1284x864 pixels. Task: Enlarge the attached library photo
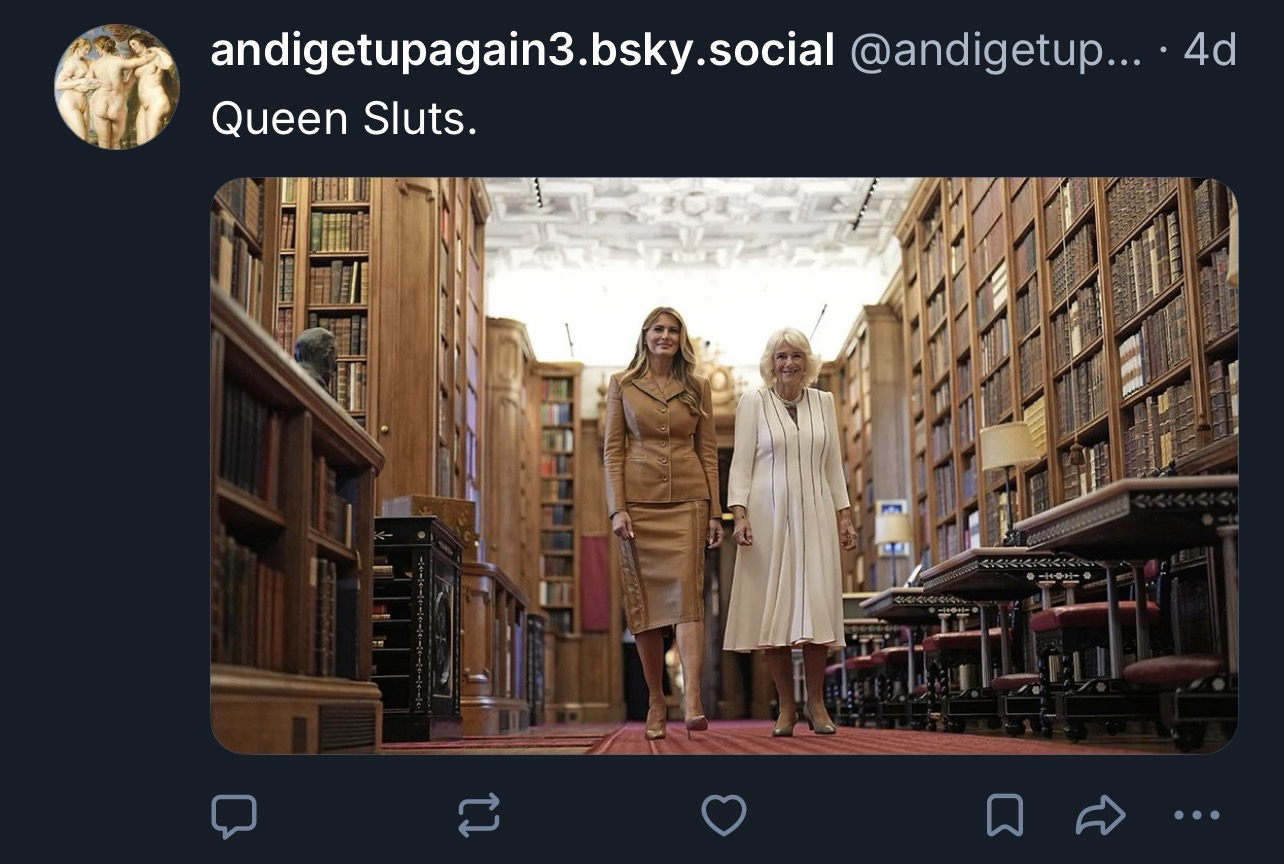point(724,466)
